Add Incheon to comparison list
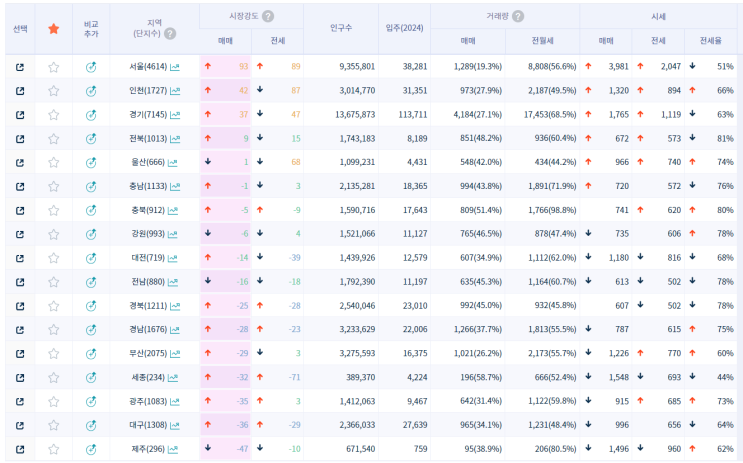This screenshot has width=743, height=463. point(91,90)
